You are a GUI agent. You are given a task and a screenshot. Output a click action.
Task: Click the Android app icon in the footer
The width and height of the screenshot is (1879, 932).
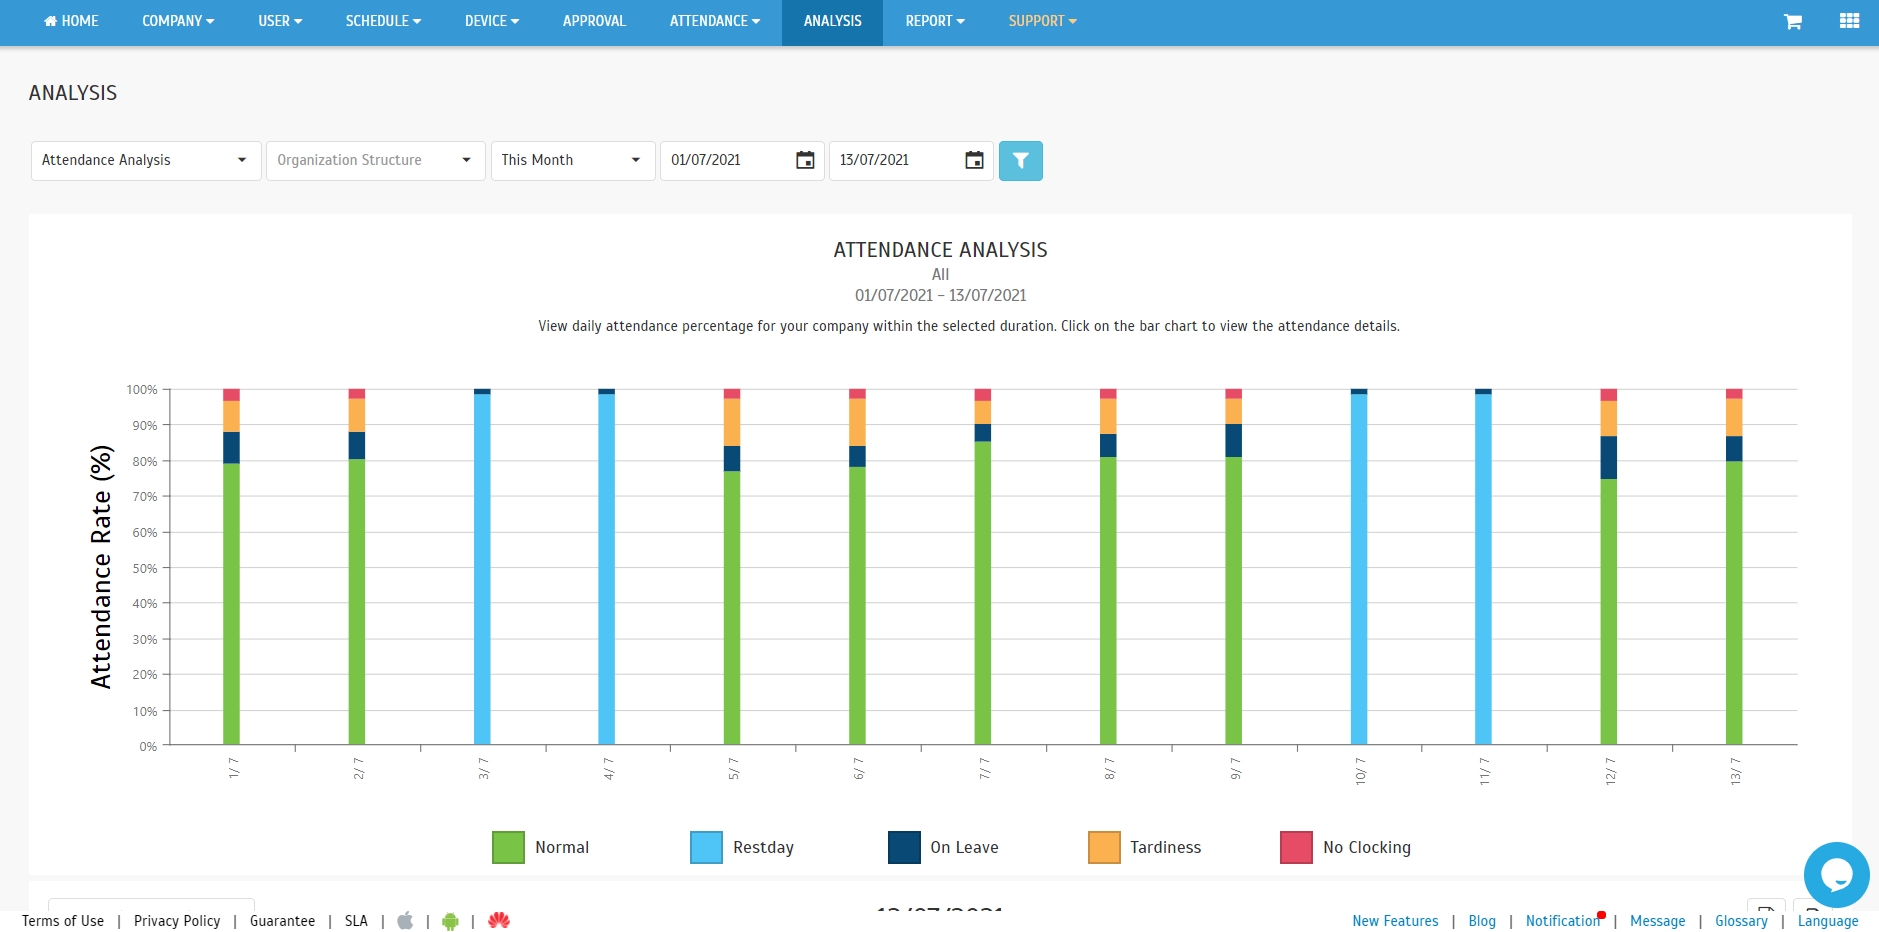point(449,921)
